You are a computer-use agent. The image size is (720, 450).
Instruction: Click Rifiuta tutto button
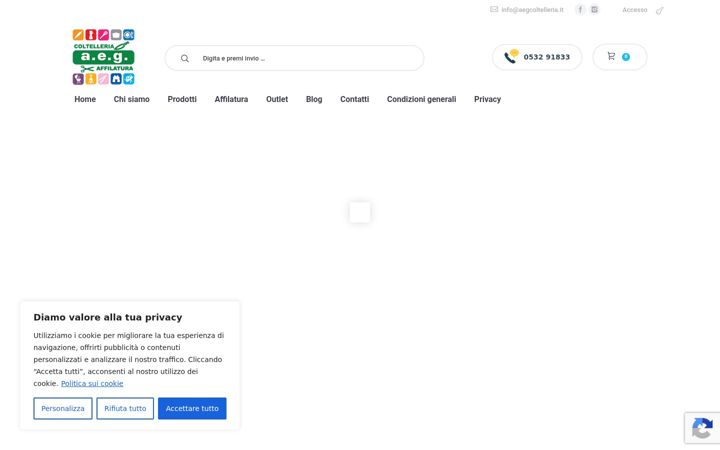click(125, 408)
